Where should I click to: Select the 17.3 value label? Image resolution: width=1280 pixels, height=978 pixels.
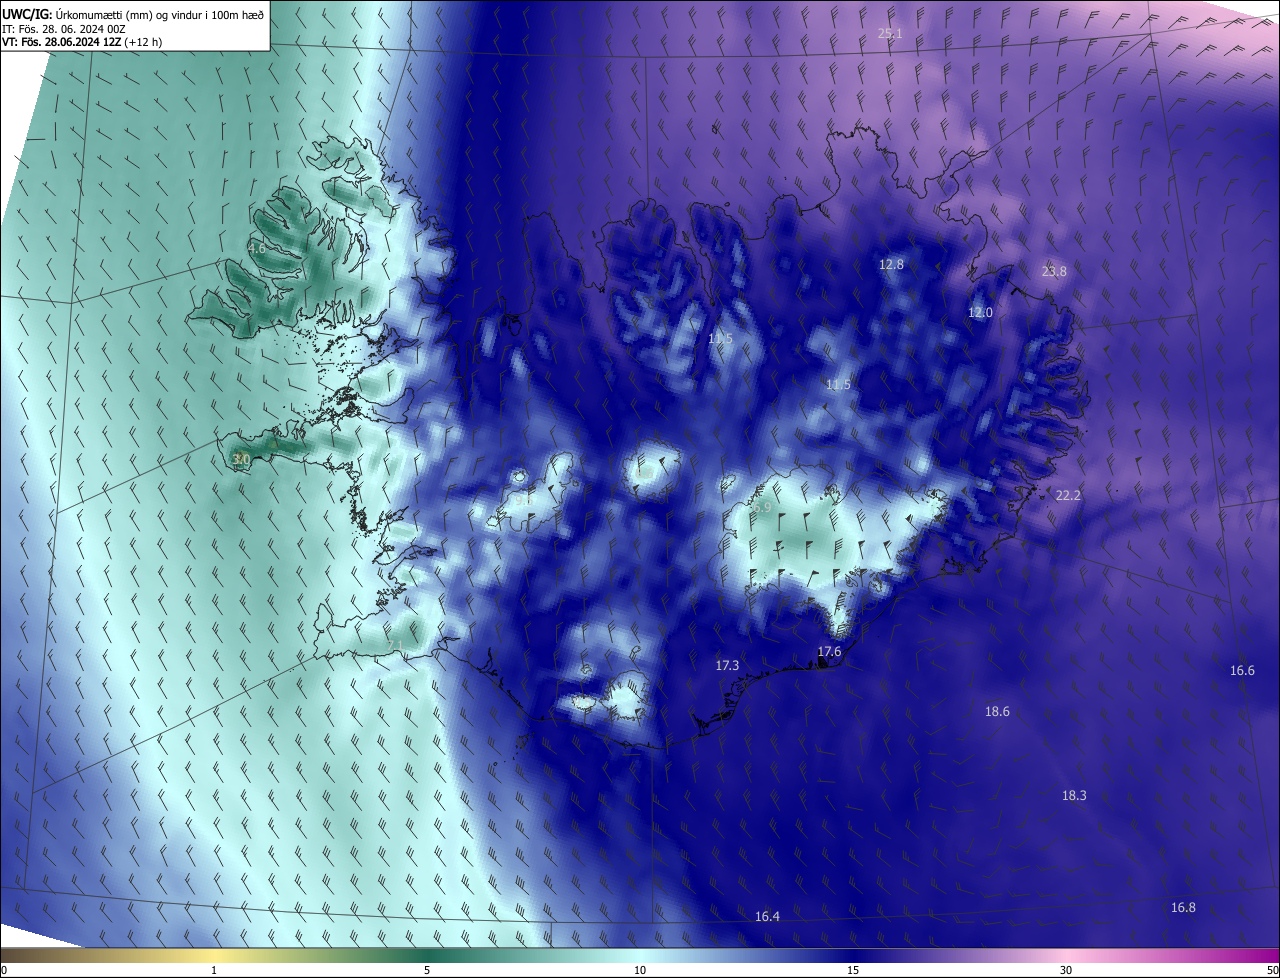[x=727, y=666]
